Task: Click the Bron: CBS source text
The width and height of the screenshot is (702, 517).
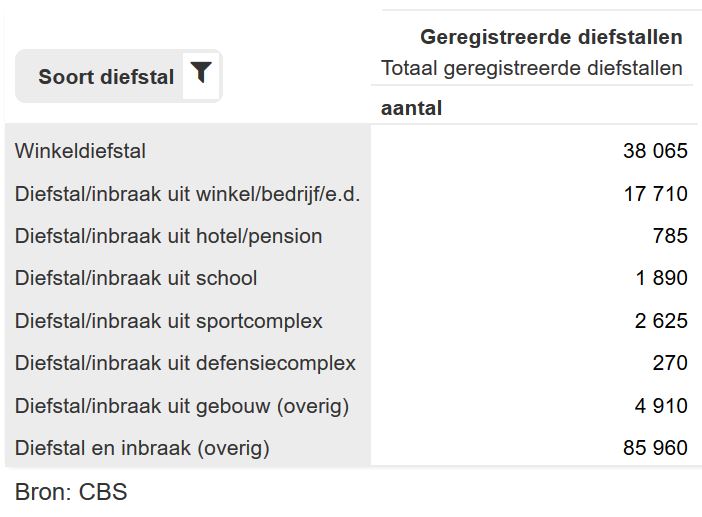Action: pos(71,492)
